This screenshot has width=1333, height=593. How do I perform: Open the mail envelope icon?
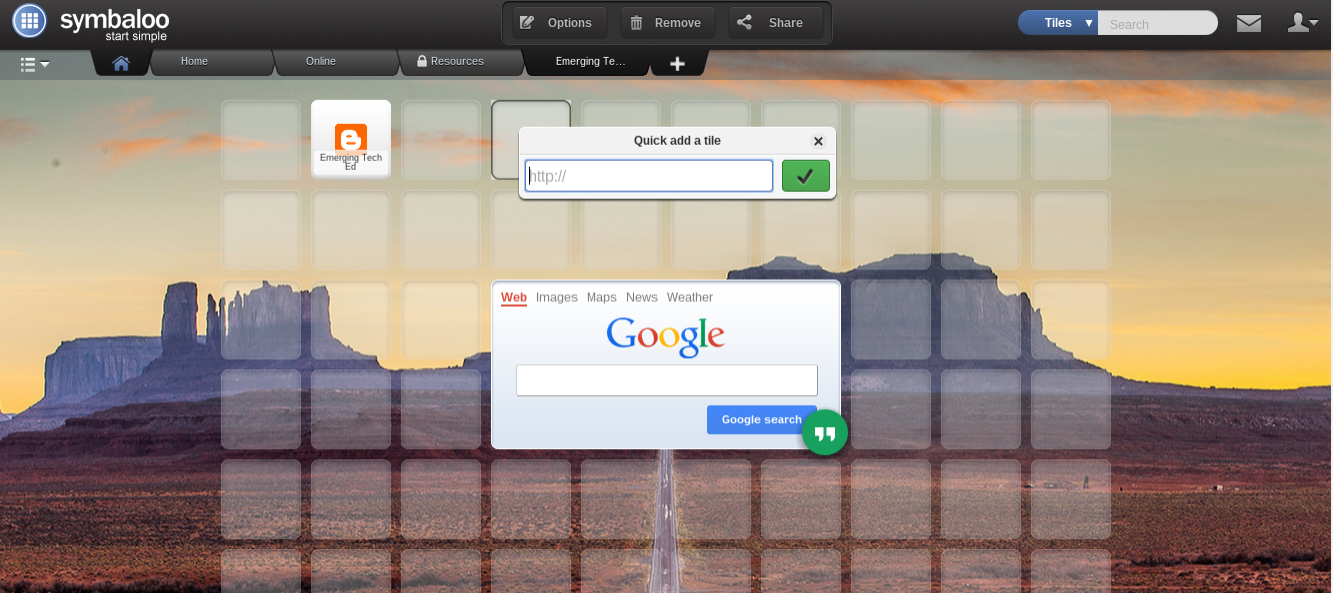coord(1248,23)
